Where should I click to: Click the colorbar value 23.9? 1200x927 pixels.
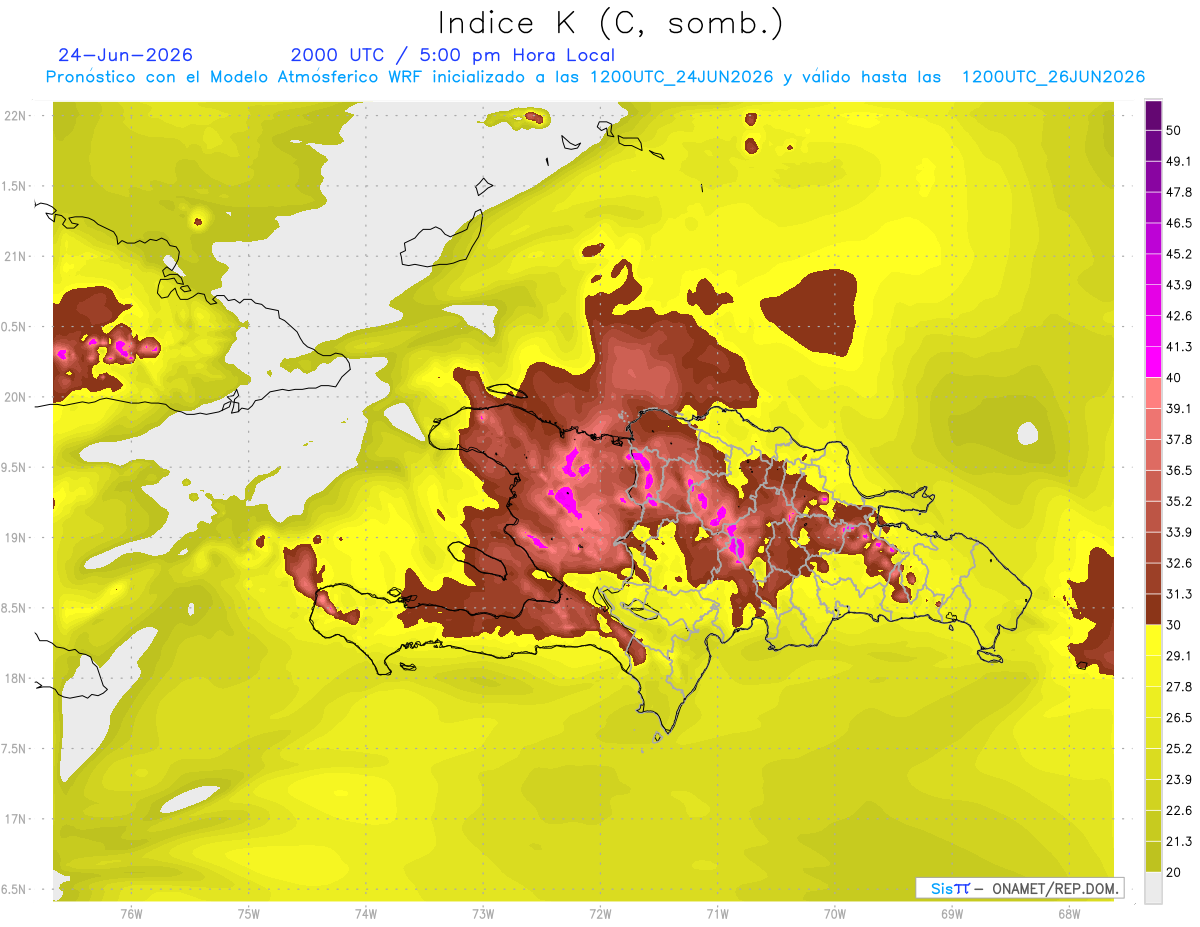1179,780
